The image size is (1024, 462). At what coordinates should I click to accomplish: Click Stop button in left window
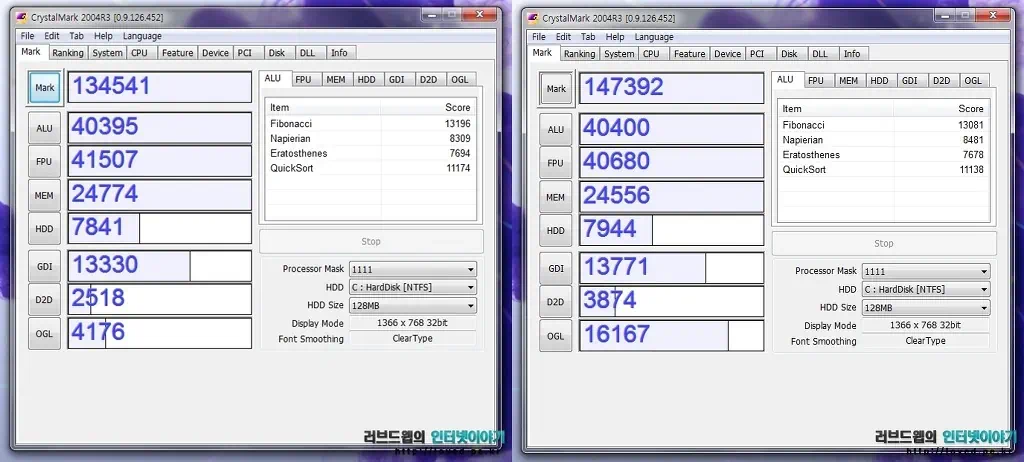click(372, 241)
